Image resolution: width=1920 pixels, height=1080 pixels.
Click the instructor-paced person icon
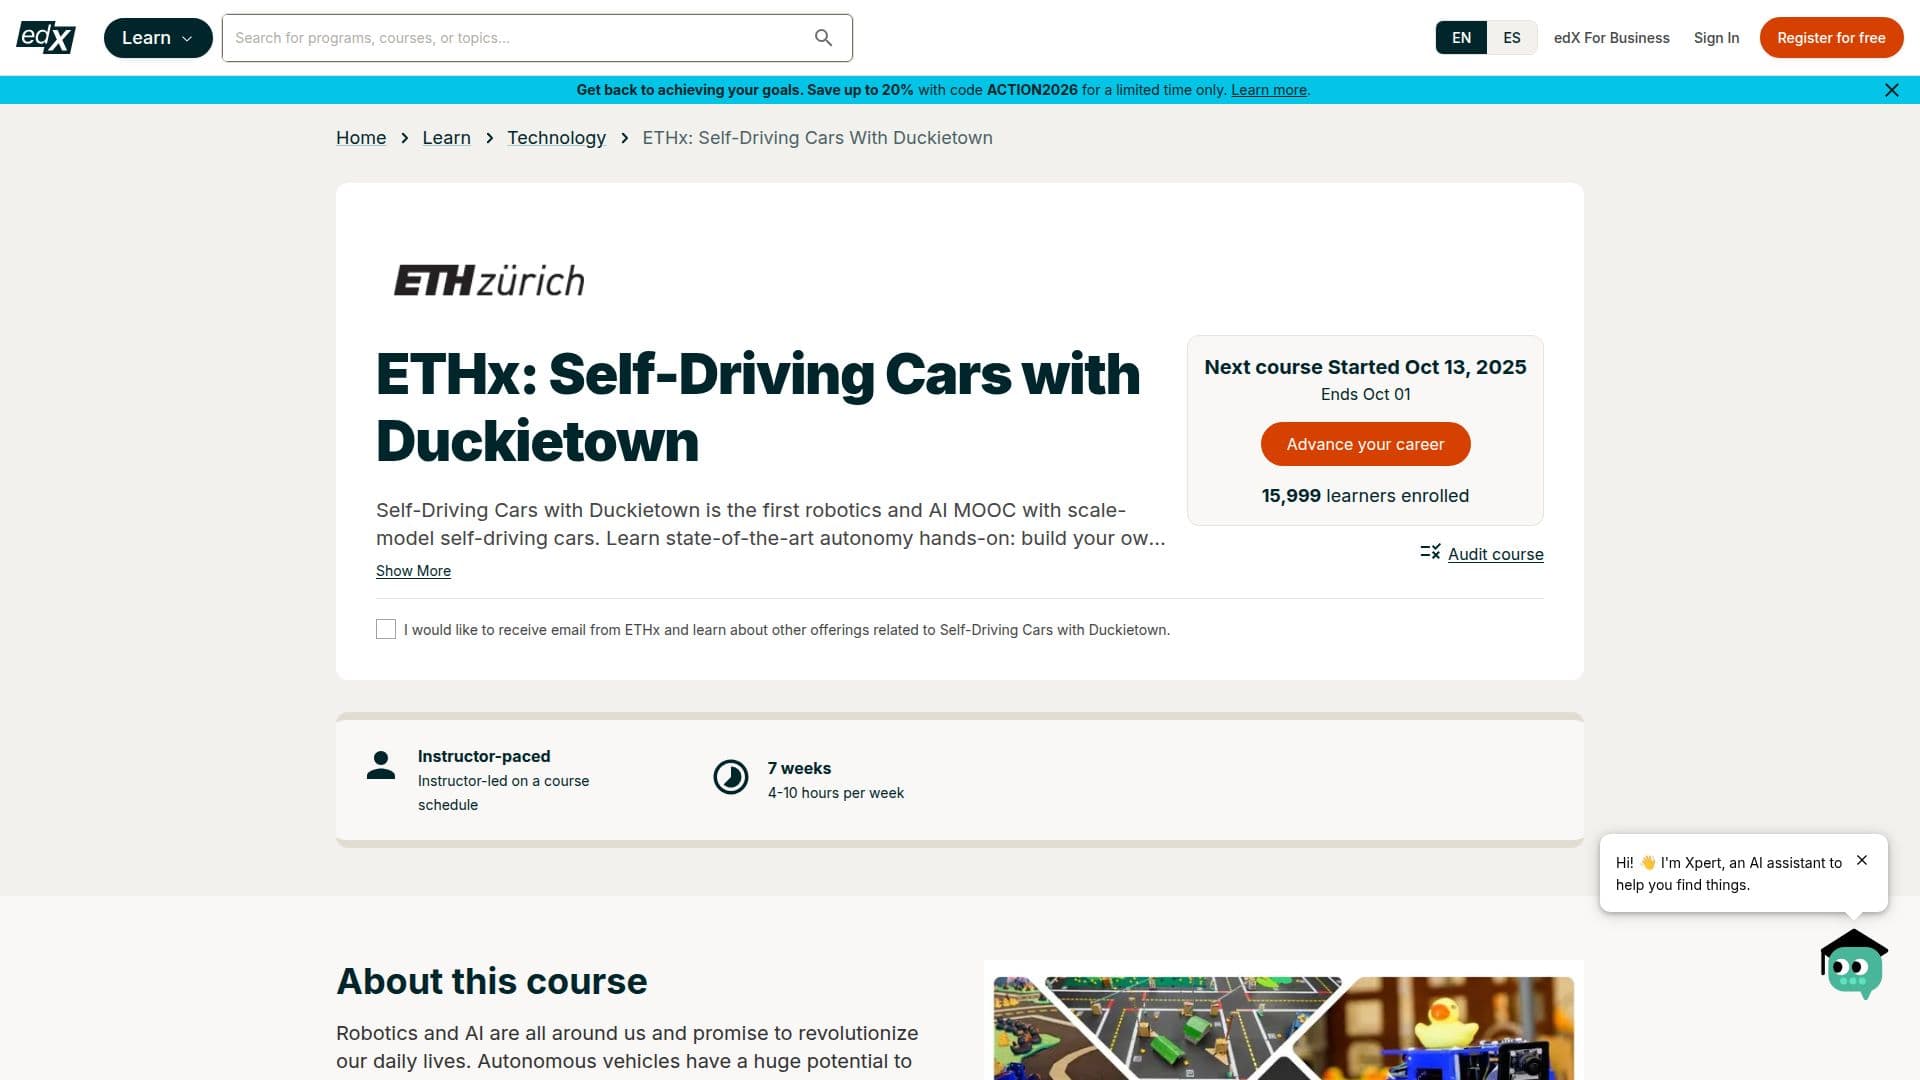click(381, 765)
